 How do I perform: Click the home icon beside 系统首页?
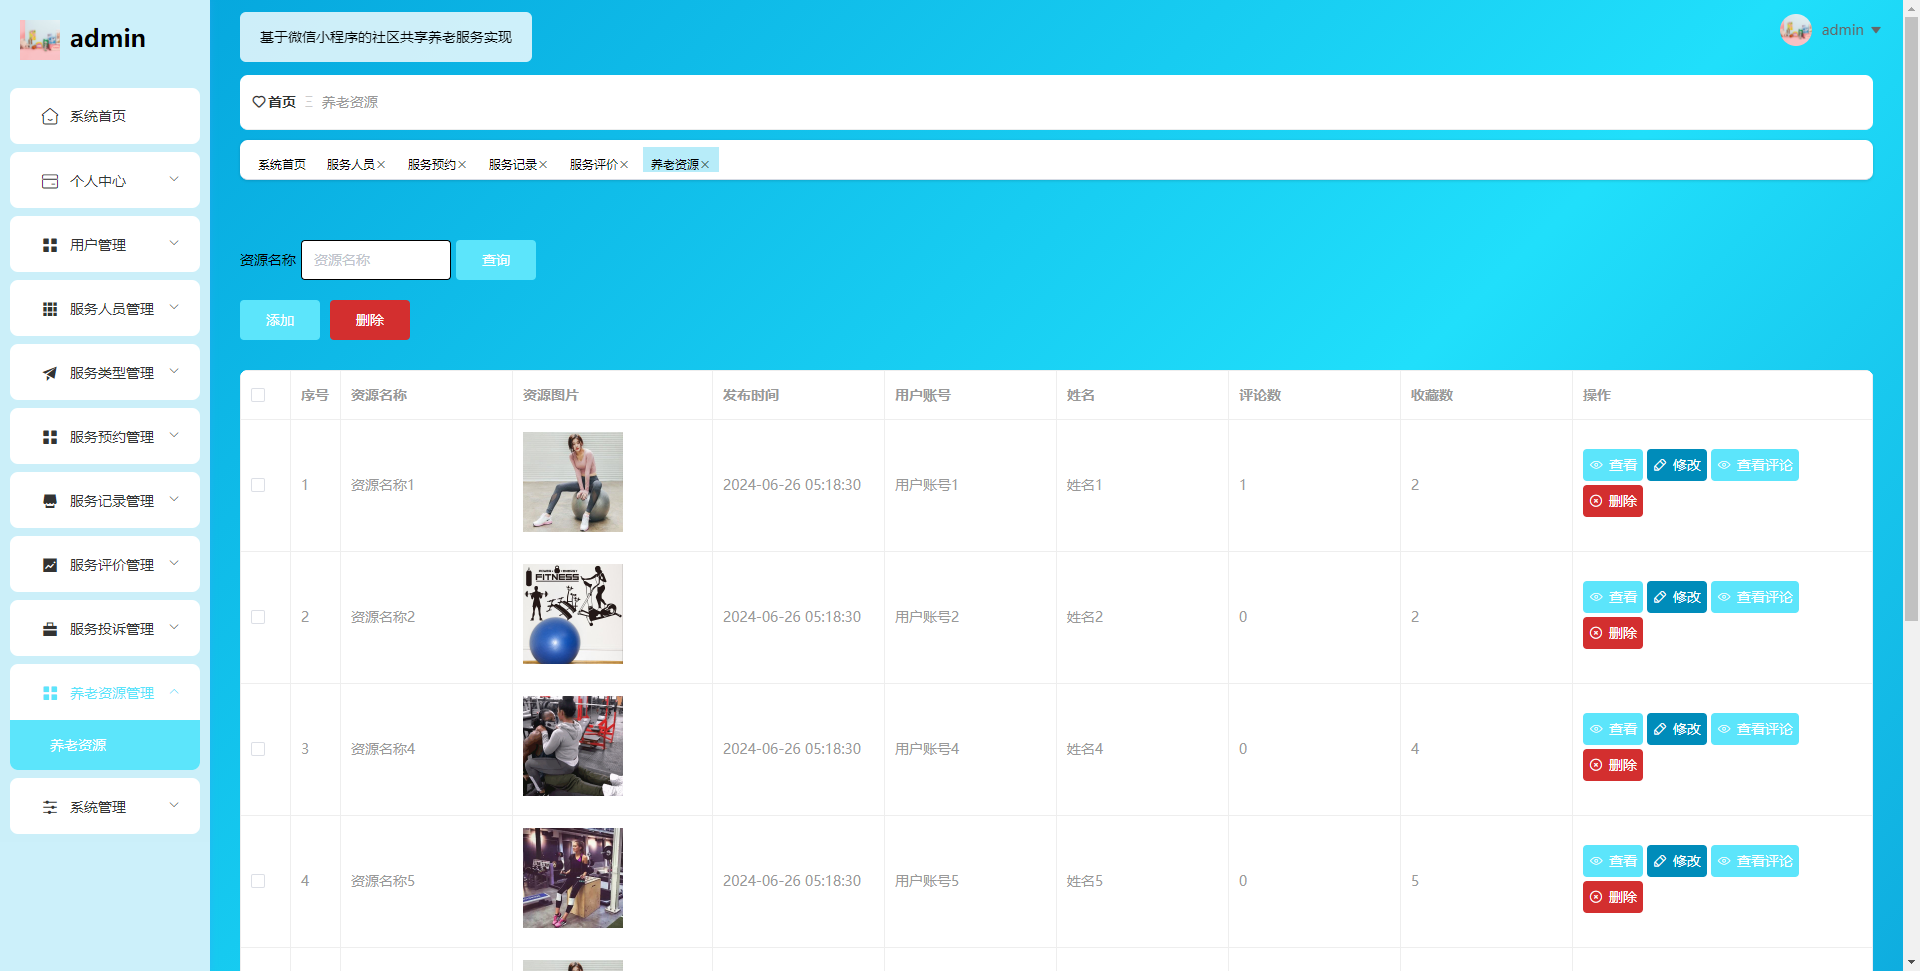[50, 117]
